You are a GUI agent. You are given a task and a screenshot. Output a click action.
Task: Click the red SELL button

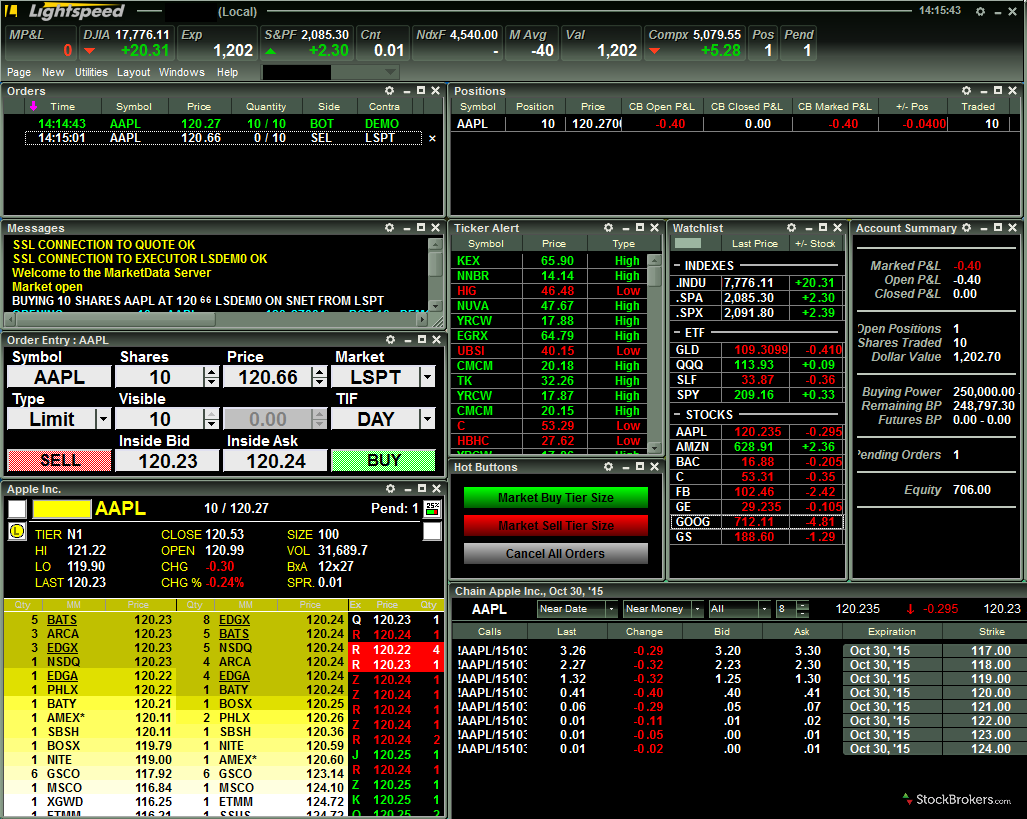coord(60,461)
